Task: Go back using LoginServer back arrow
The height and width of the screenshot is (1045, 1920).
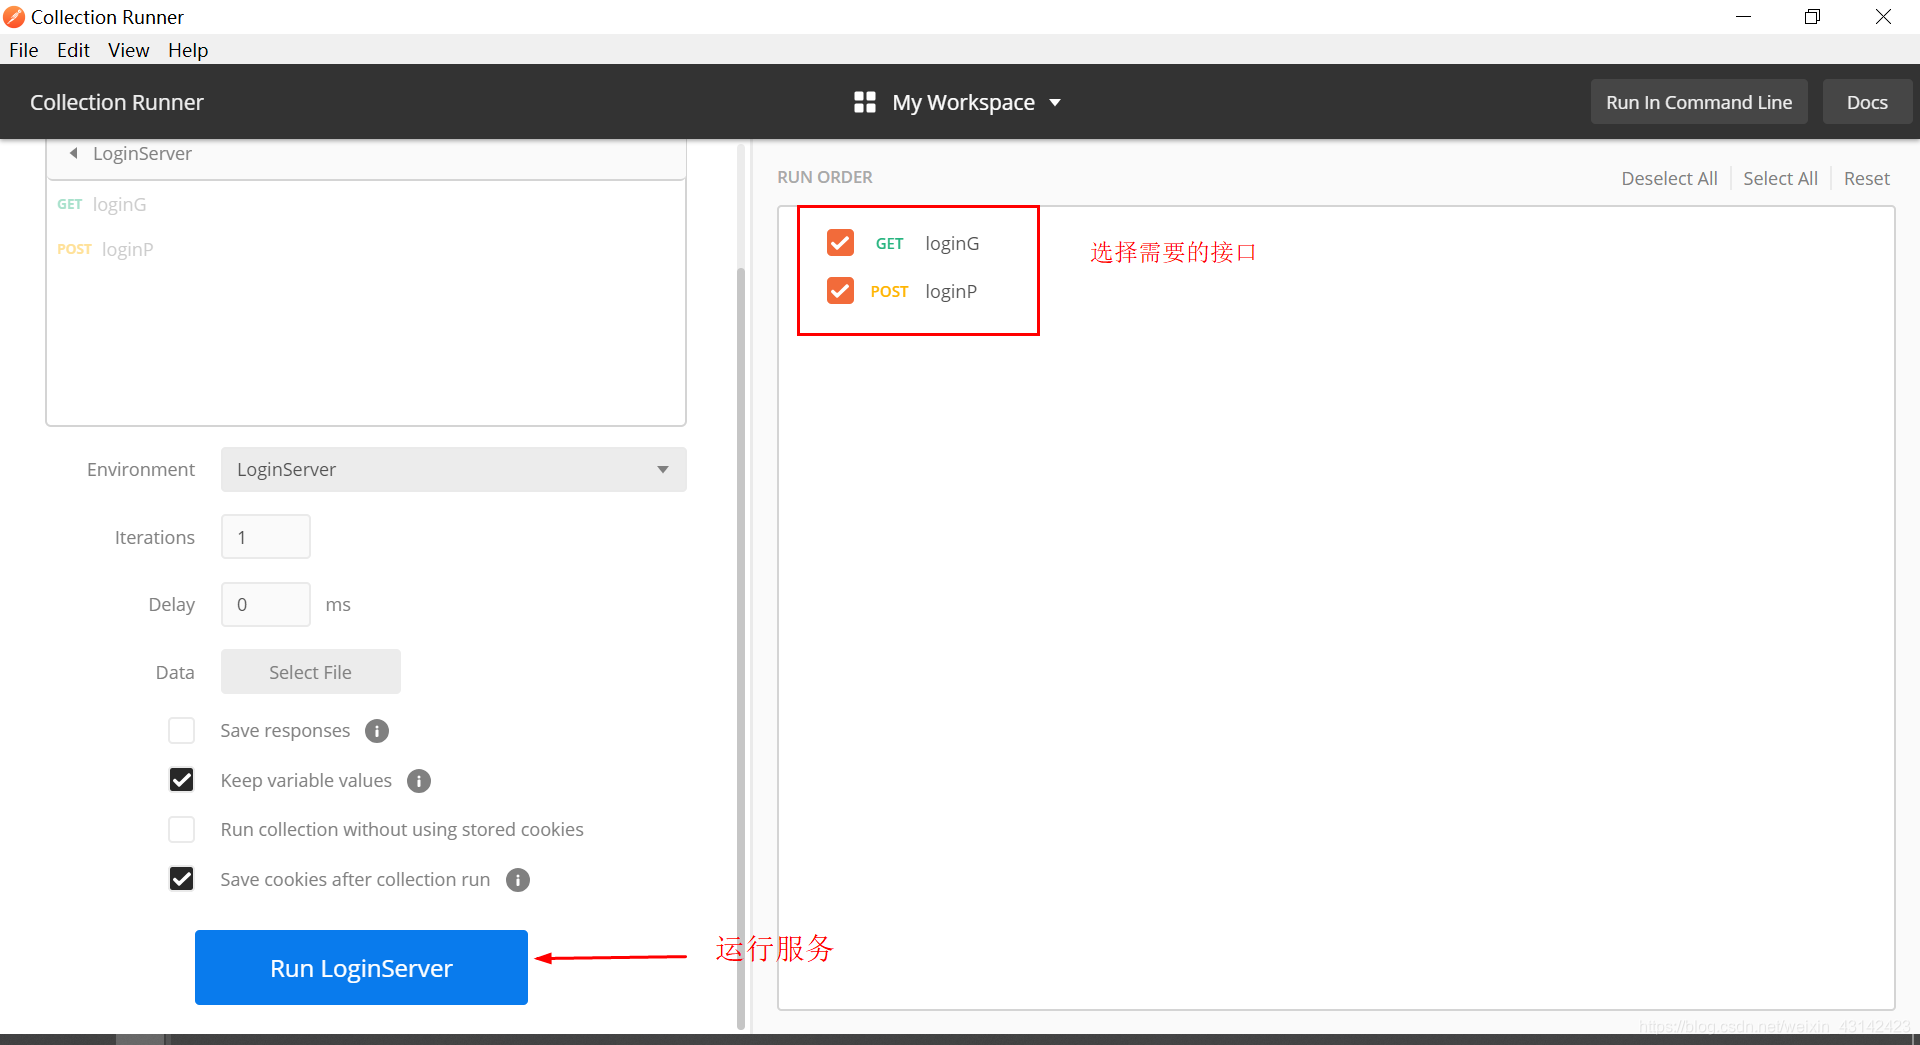Action: 73,153
